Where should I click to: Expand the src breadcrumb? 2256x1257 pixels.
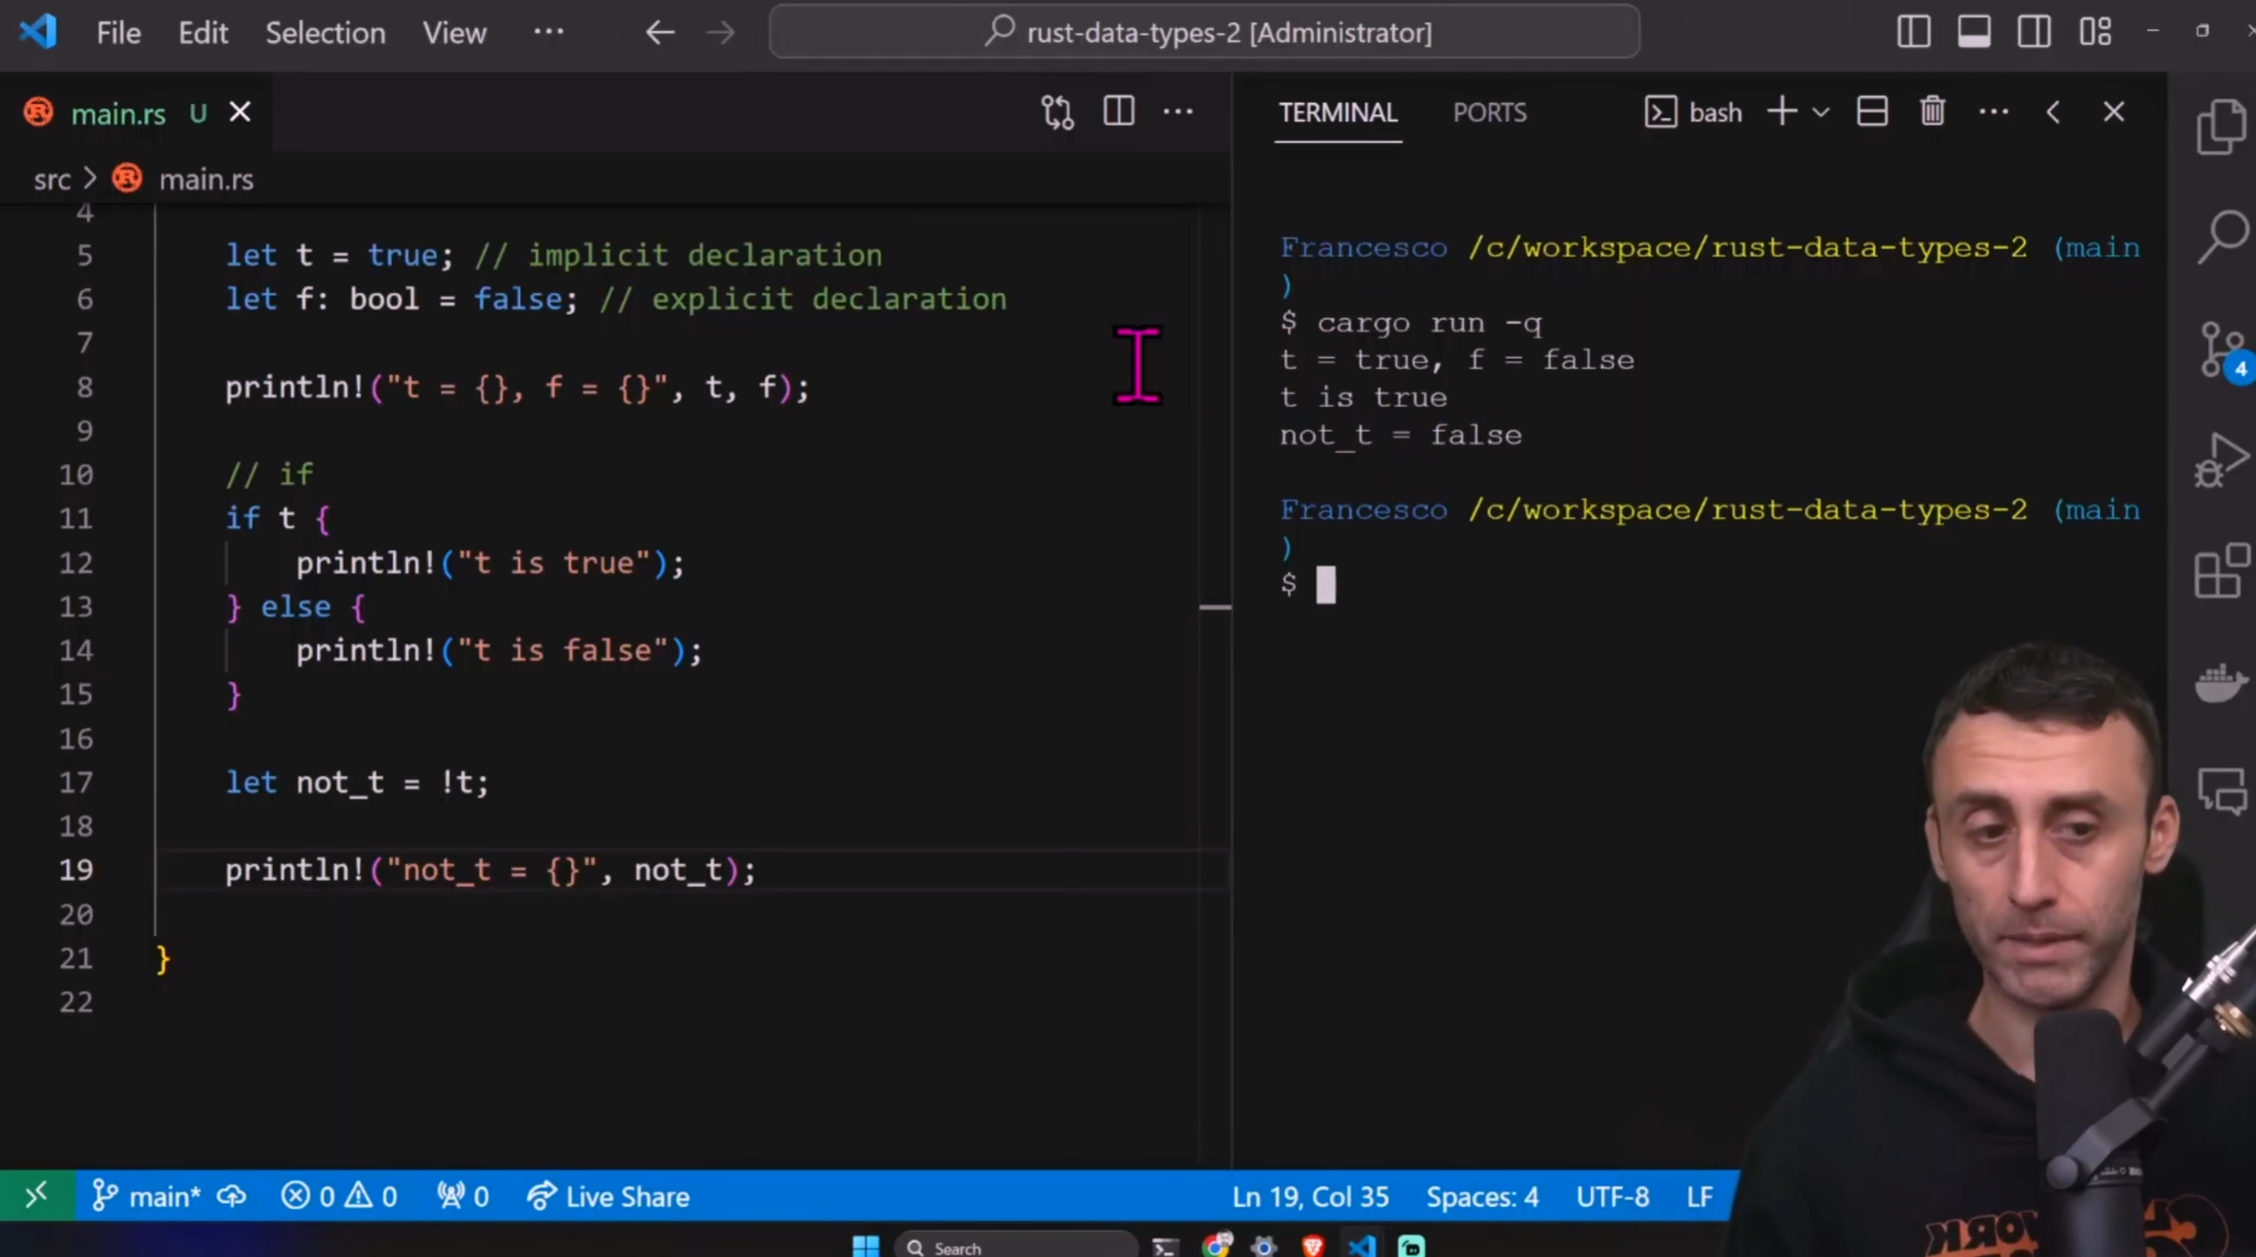click(x=52, y=178)
